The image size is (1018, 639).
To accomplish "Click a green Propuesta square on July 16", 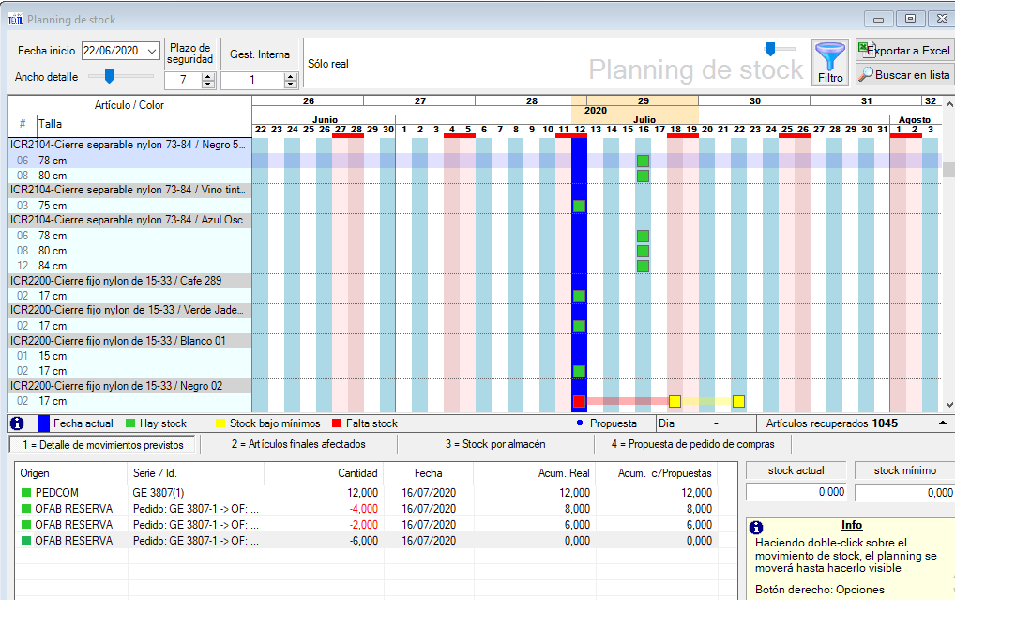I will (x=642, y=159).
